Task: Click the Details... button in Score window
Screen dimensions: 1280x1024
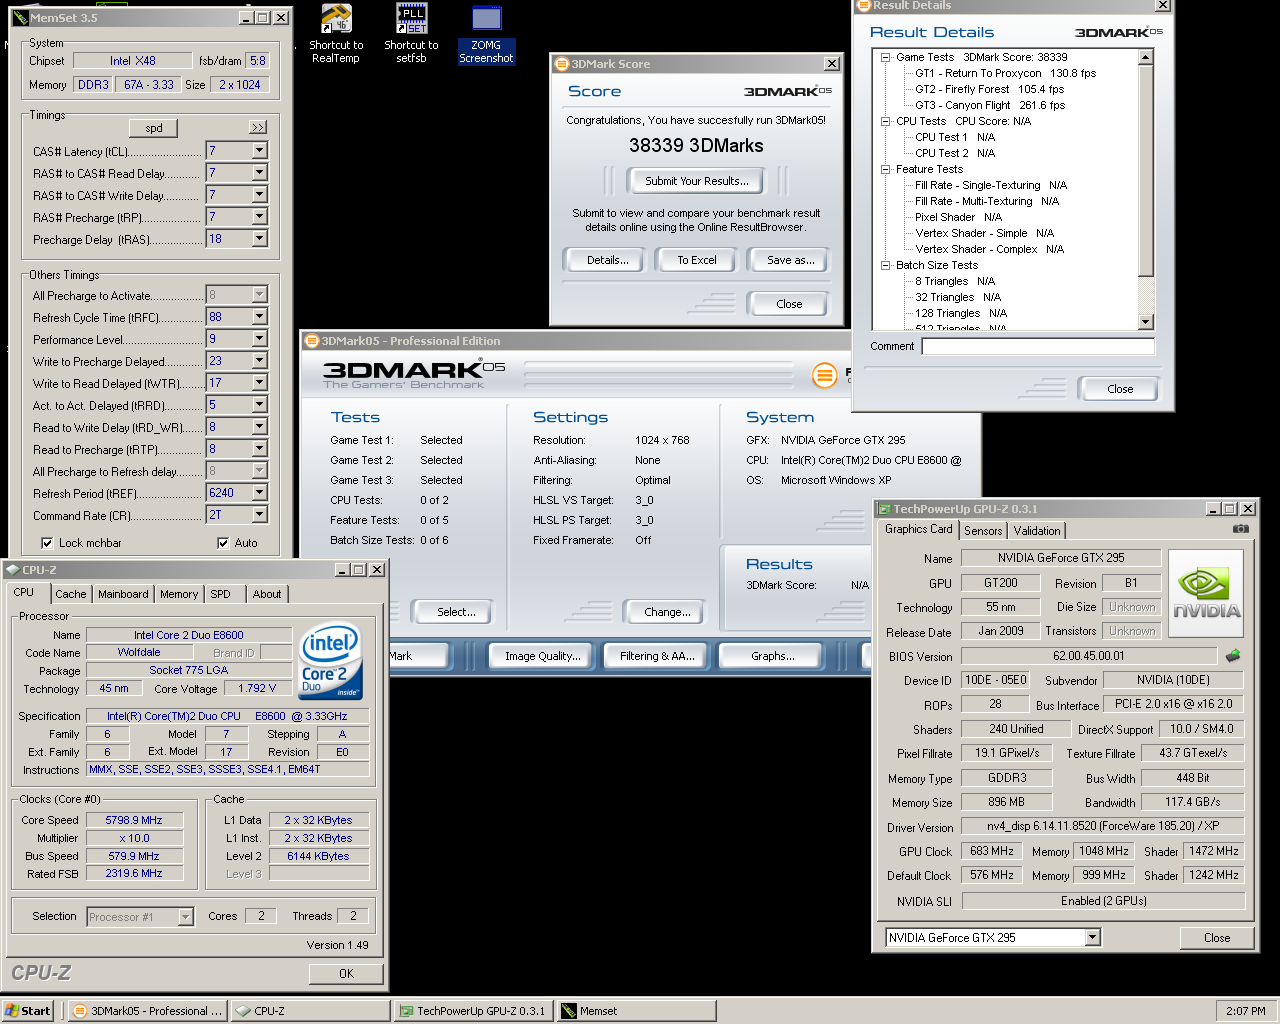Action: coord(607,260)
